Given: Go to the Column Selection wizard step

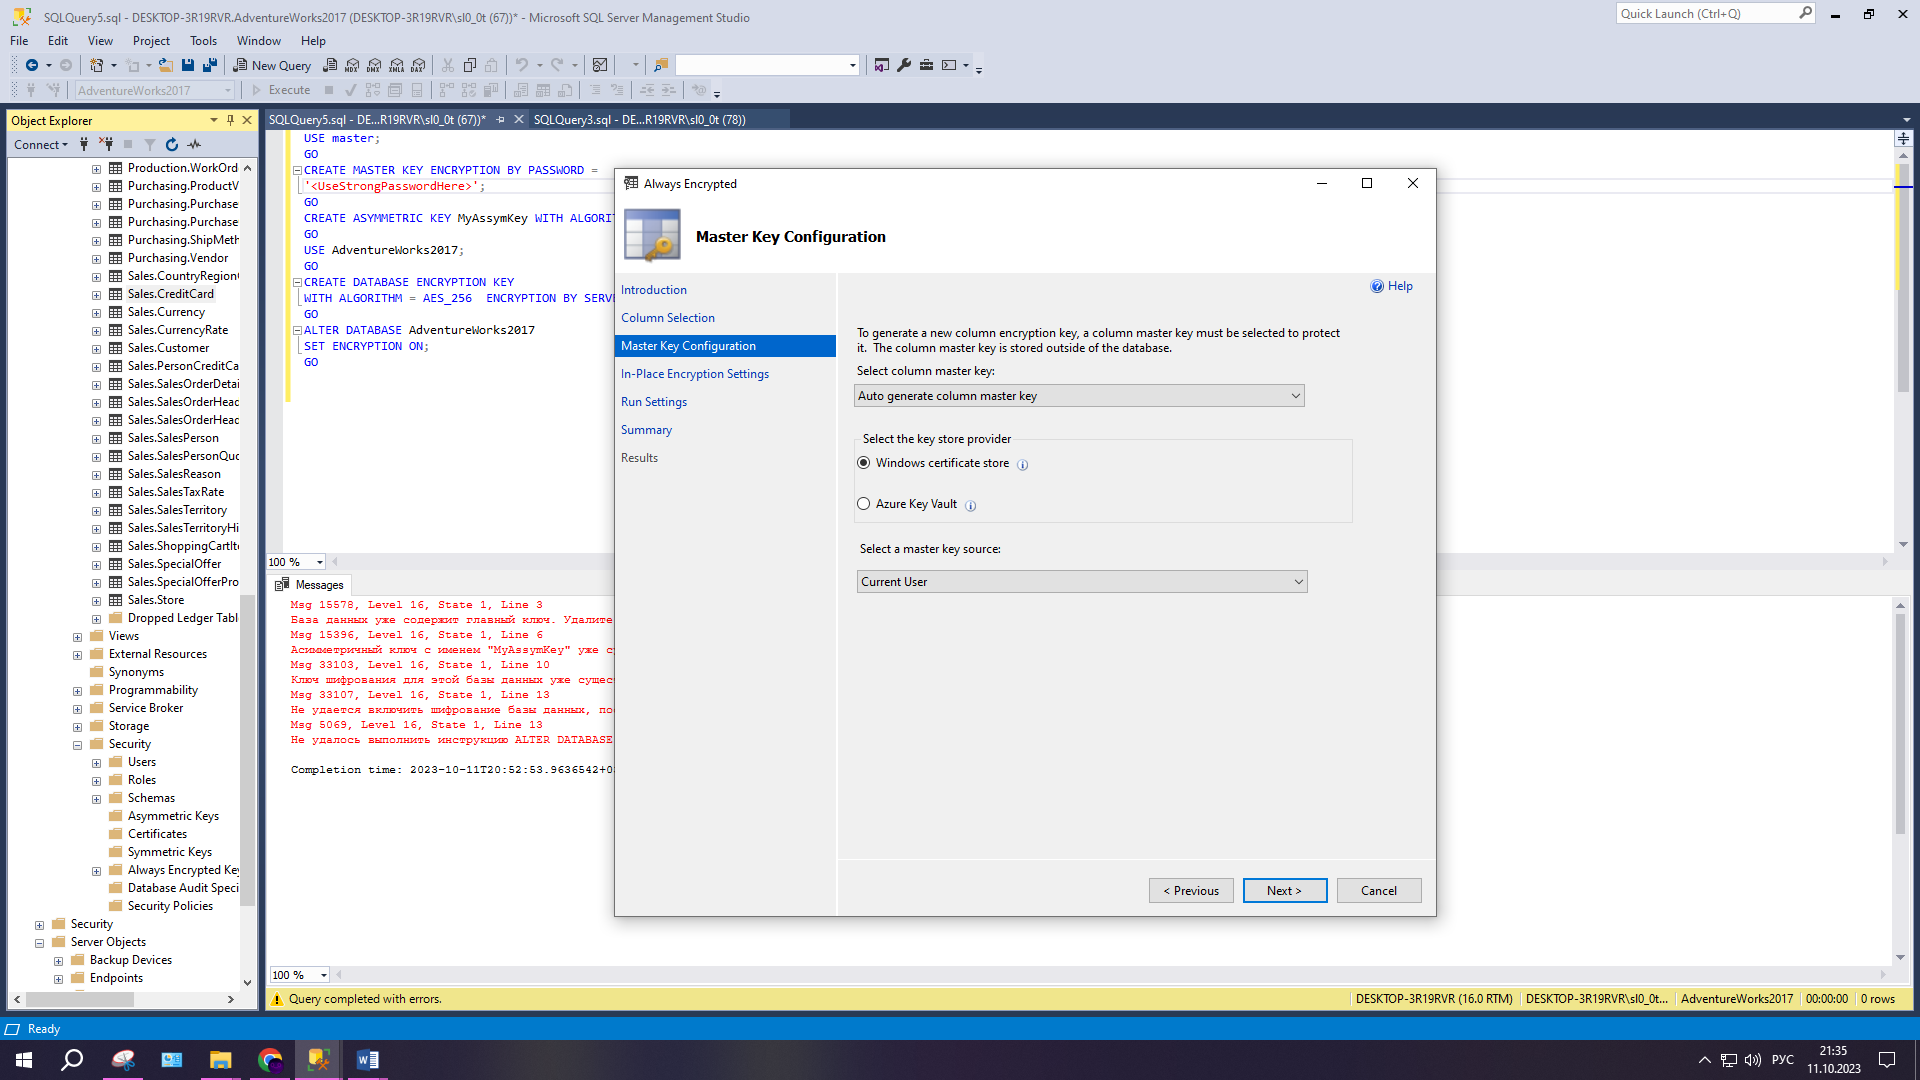Looking at the screenshot, I should pyautogui.click(x=668, y=318).
